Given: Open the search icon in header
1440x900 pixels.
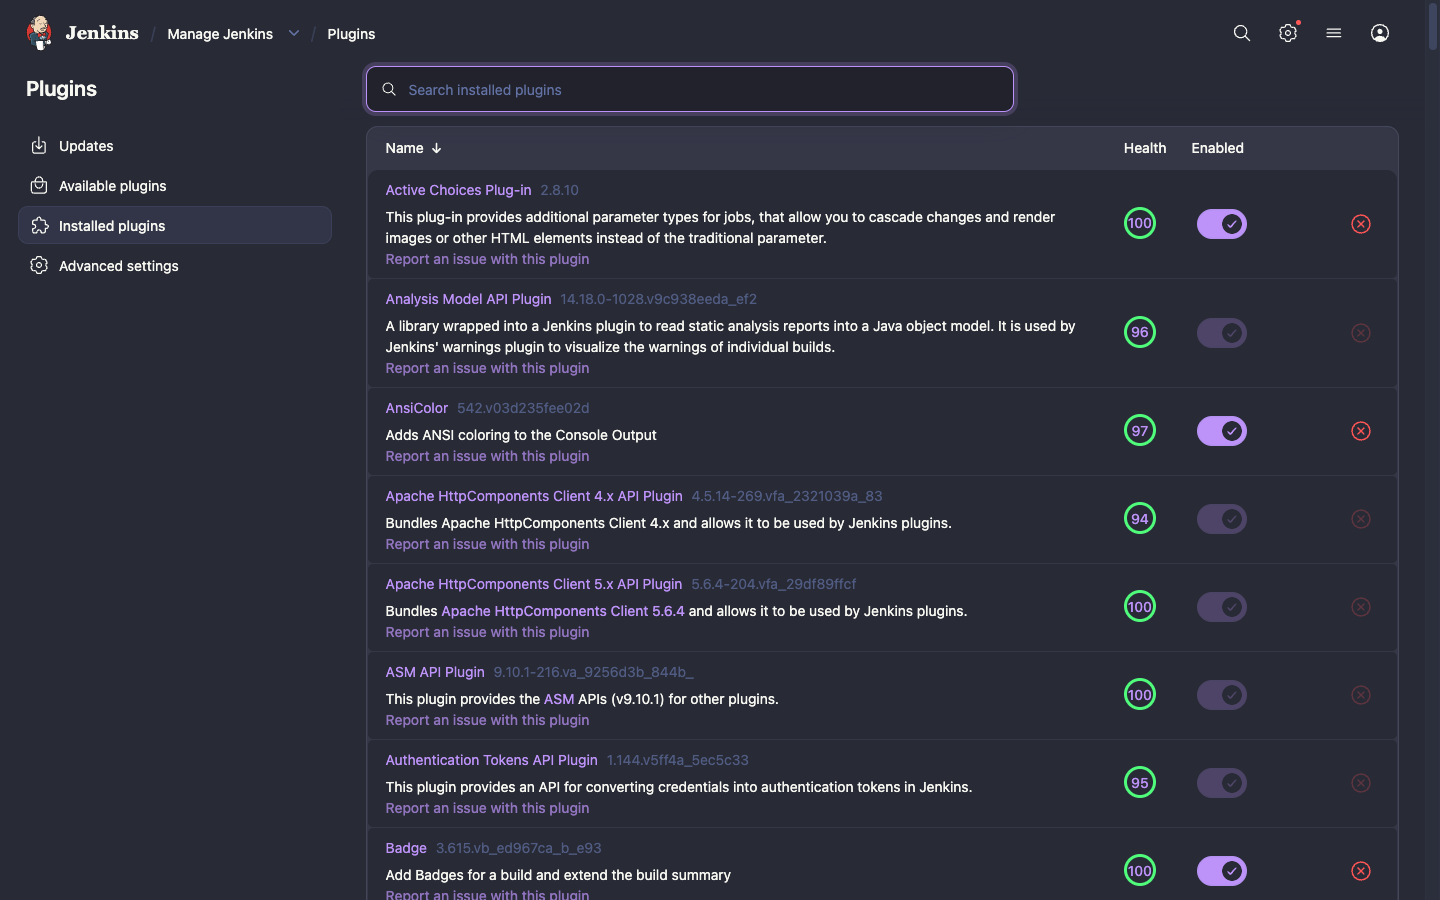Looking at the screenshot, I should (x=1242, y=33).
